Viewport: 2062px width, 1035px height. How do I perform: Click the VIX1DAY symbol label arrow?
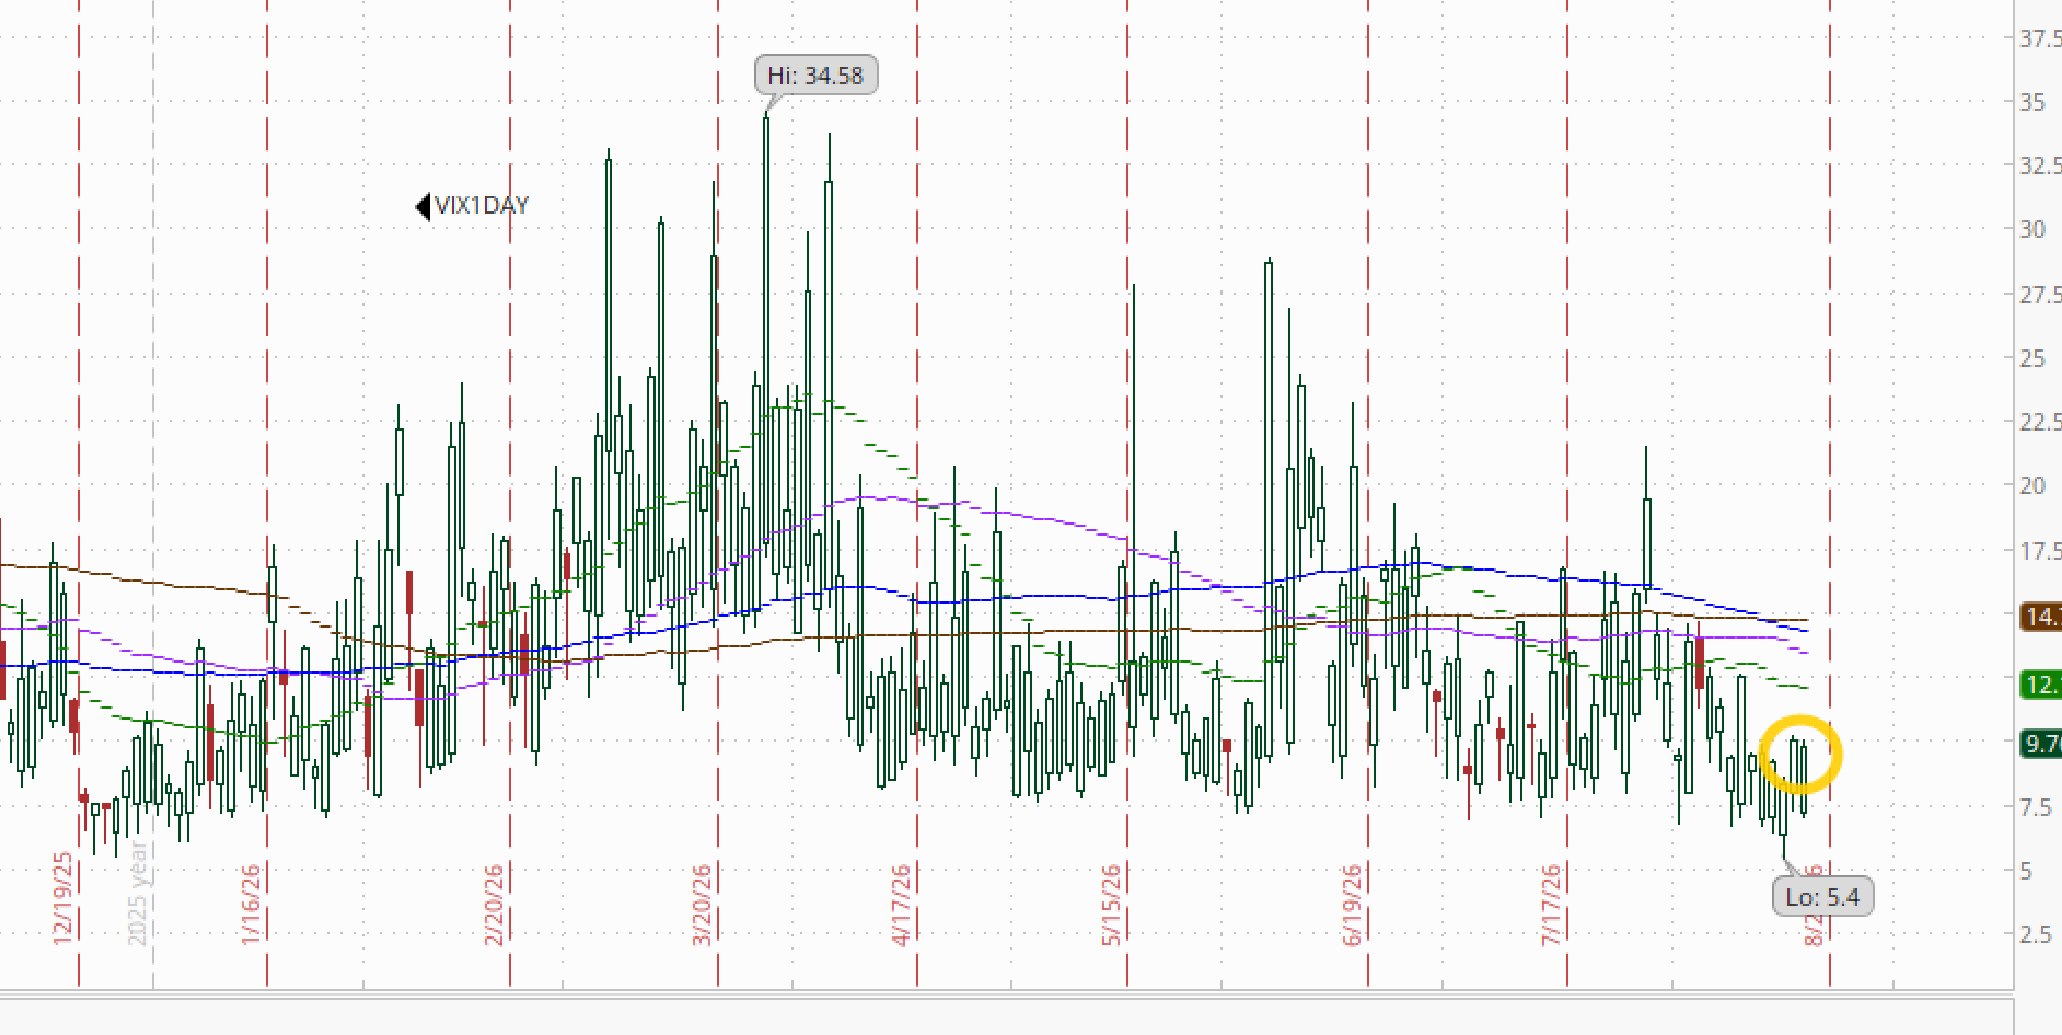(x=423, y=206)
